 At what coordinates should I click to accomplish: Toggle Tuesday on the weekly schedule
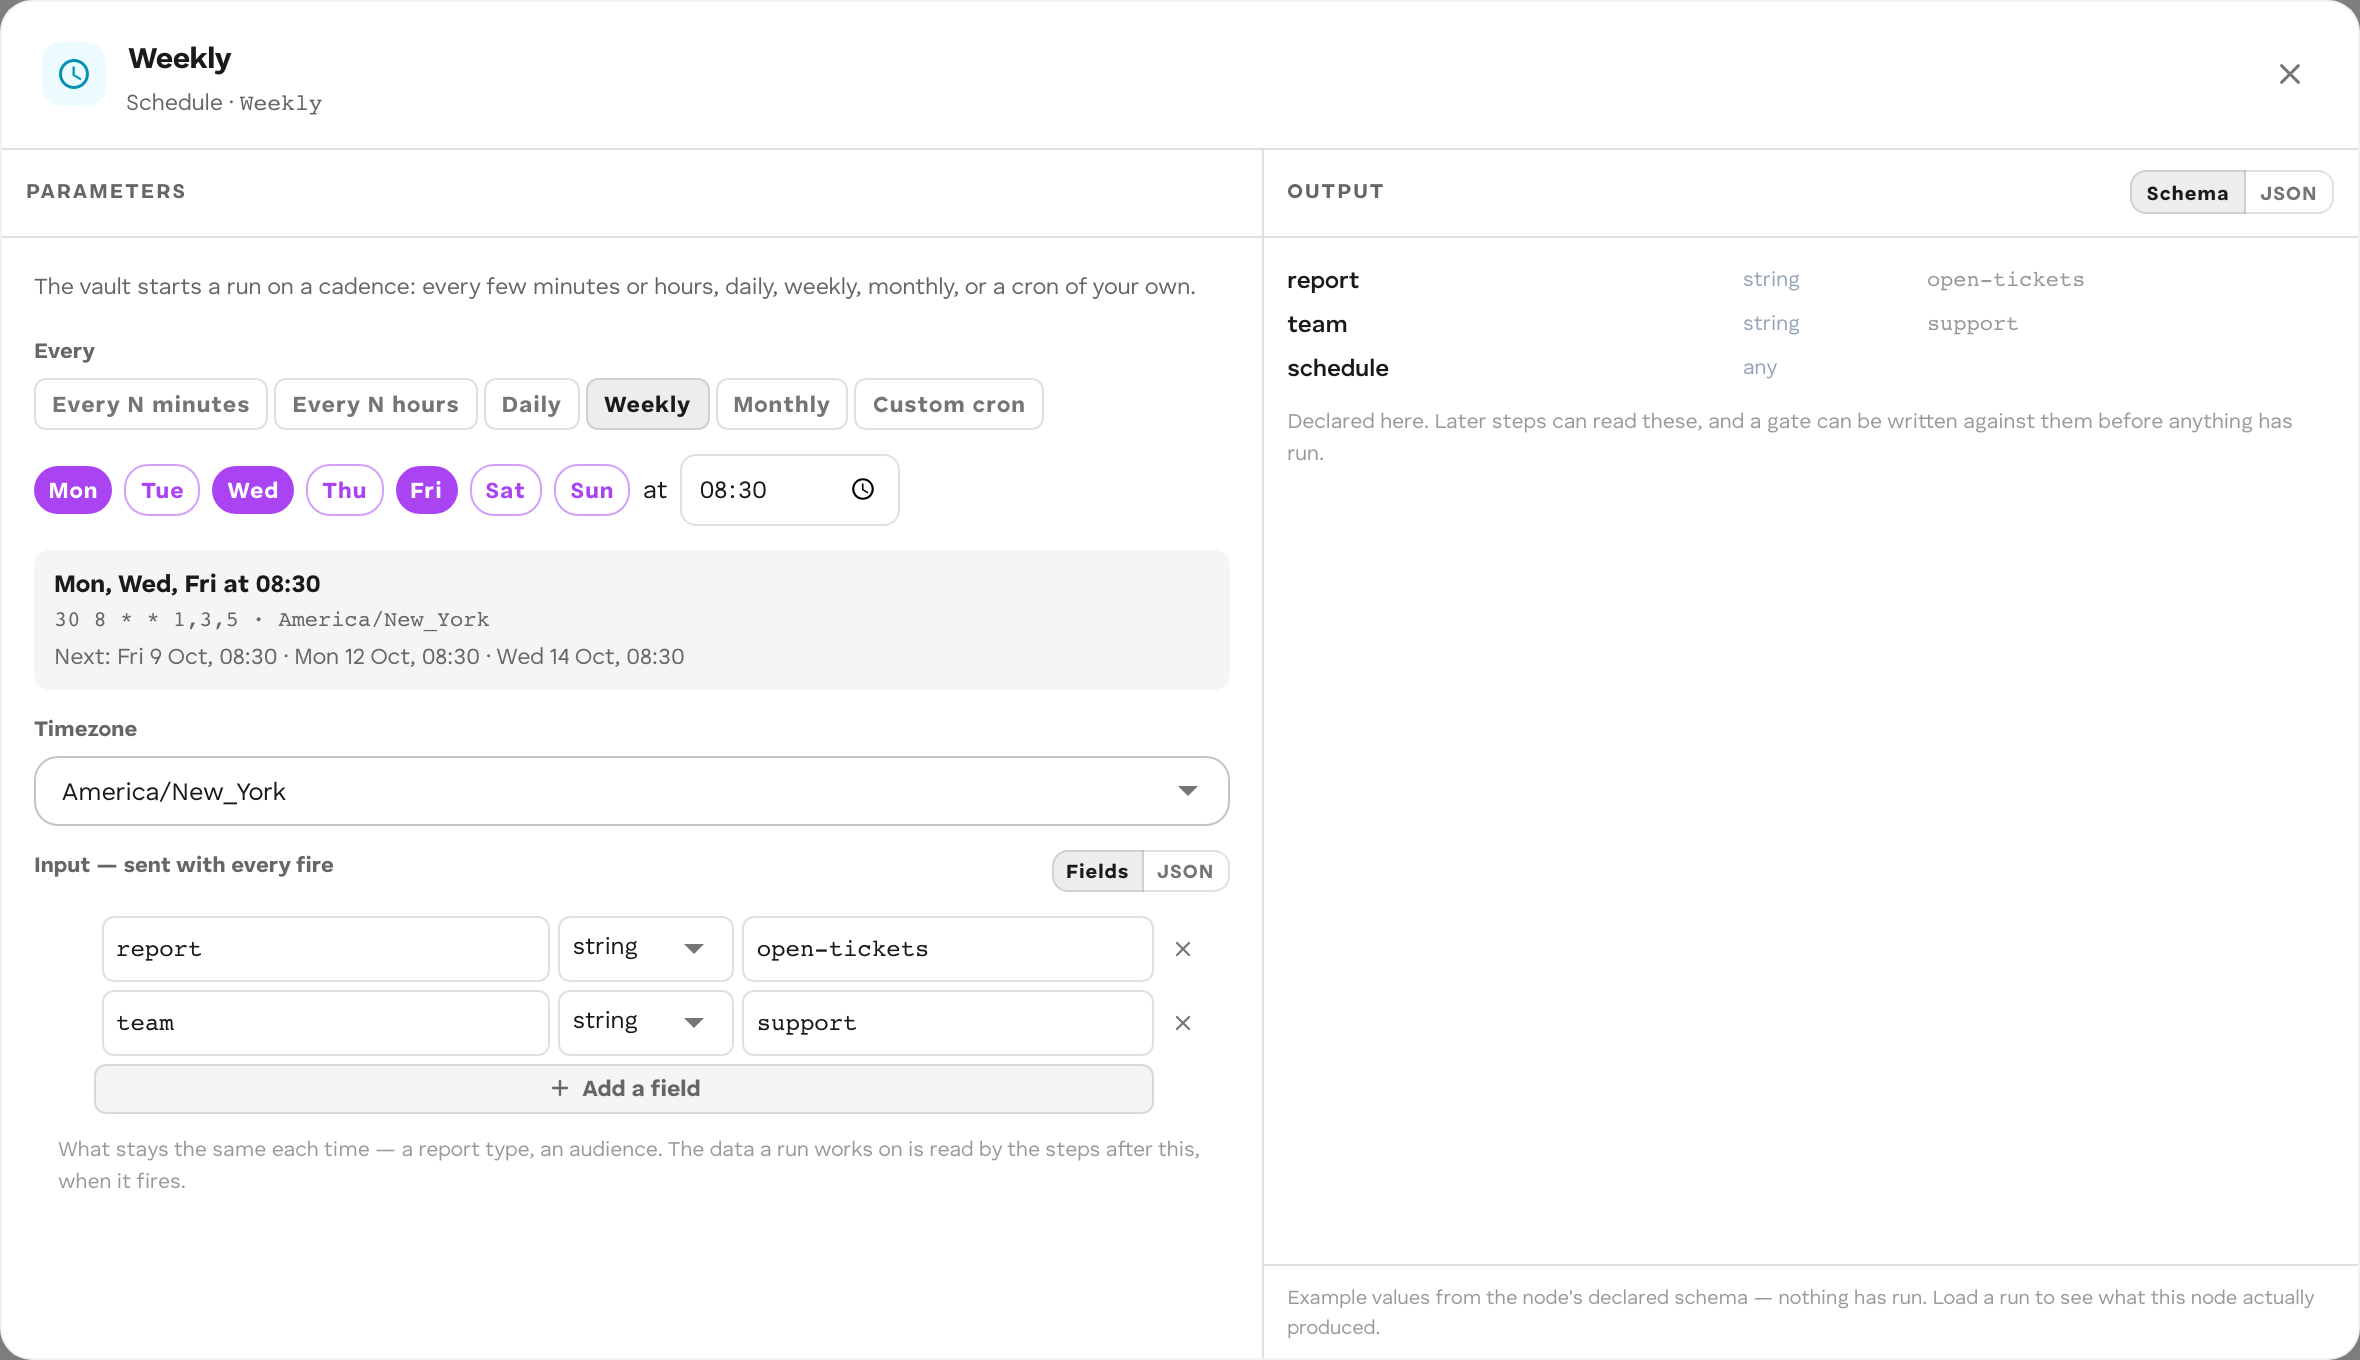pyautogui.click(x=162, y=490)
